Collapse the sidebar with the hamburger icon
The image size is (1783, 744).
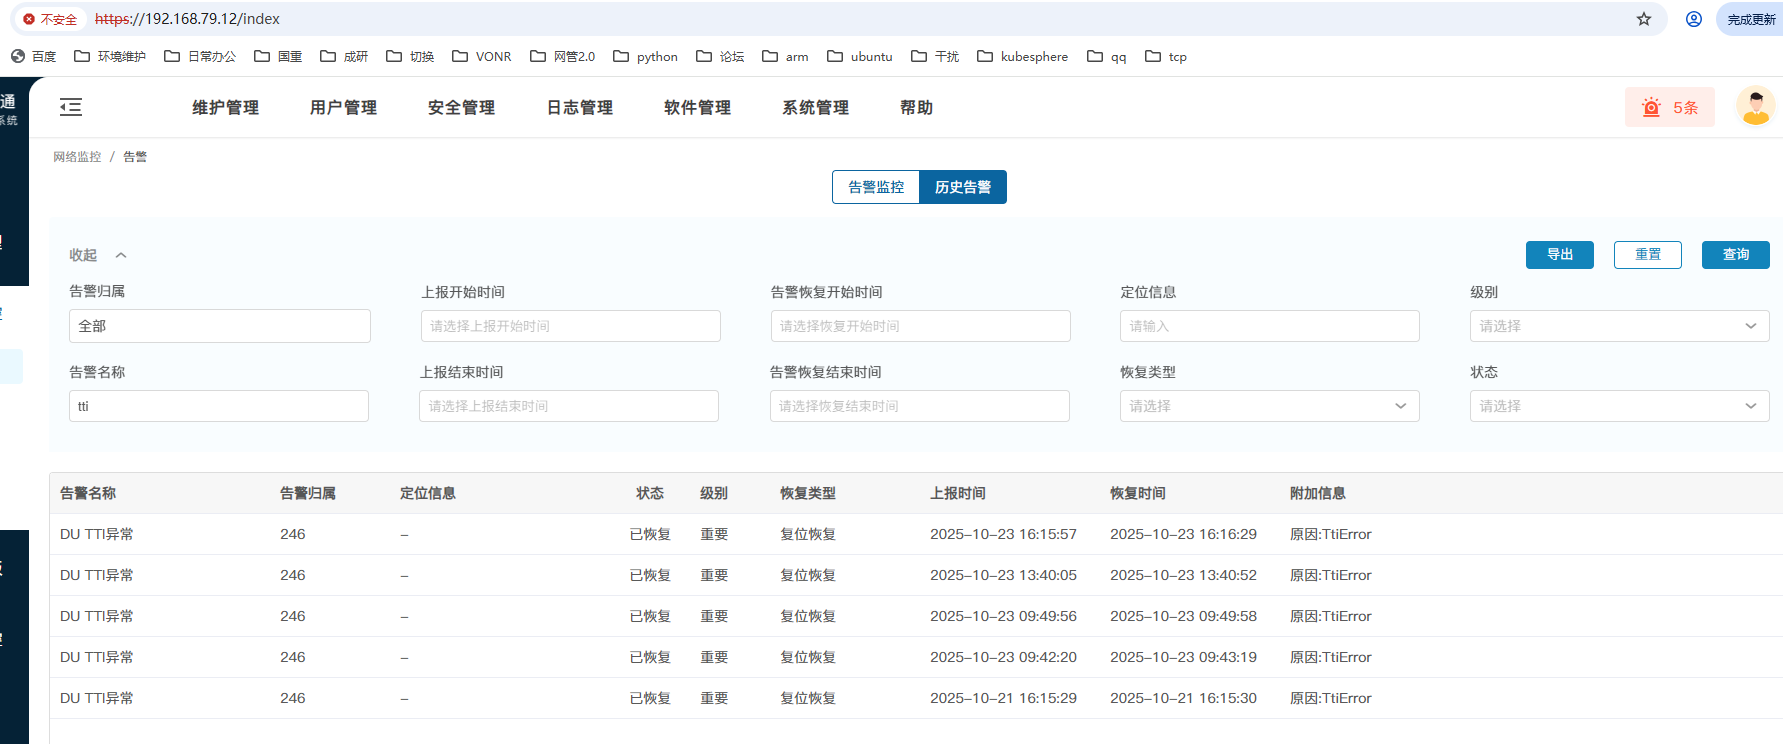[71, 107]
